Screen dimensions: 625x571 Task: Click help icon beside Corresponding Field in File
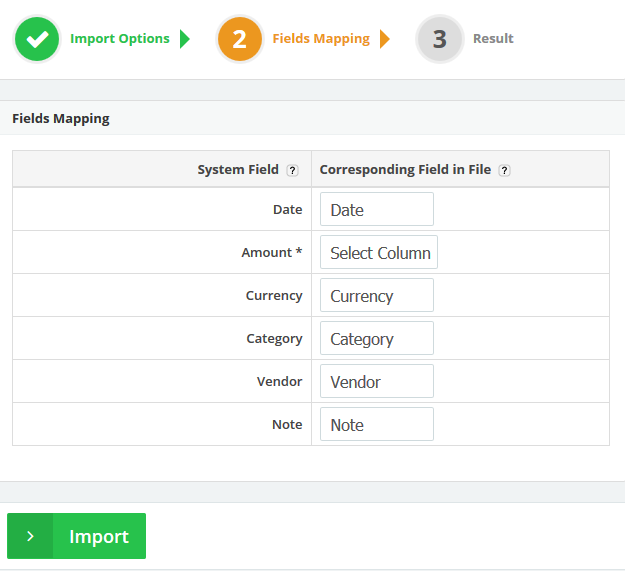tap(504, 170)
